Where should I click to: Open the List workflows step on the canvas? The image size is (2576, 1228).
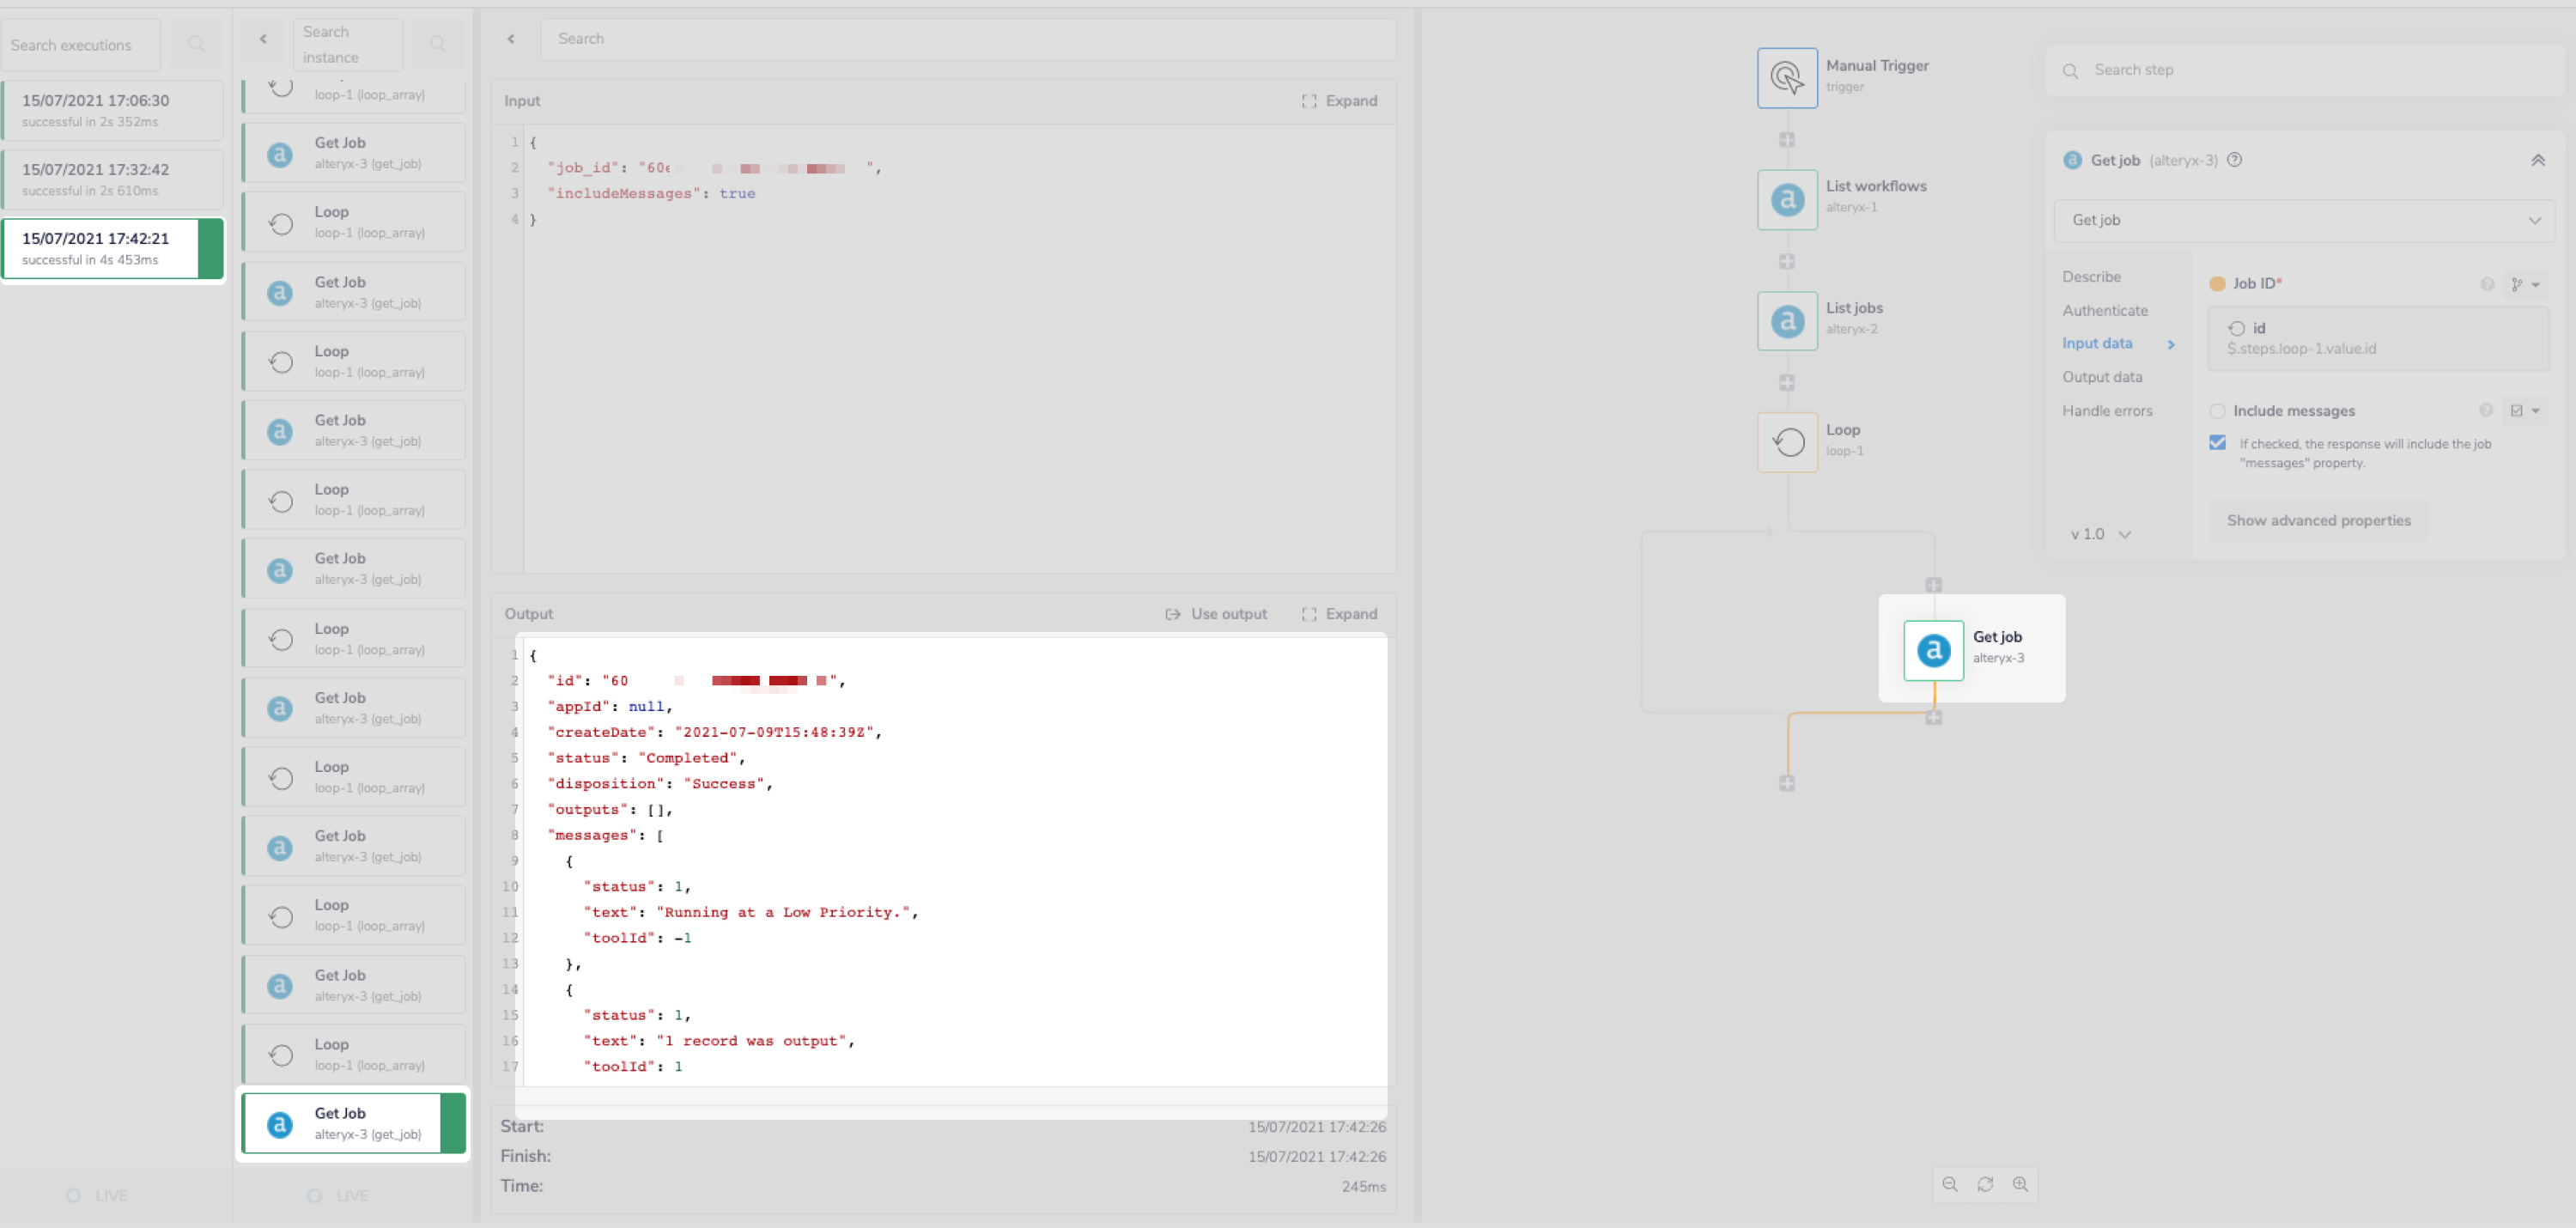pos(1787,198)
